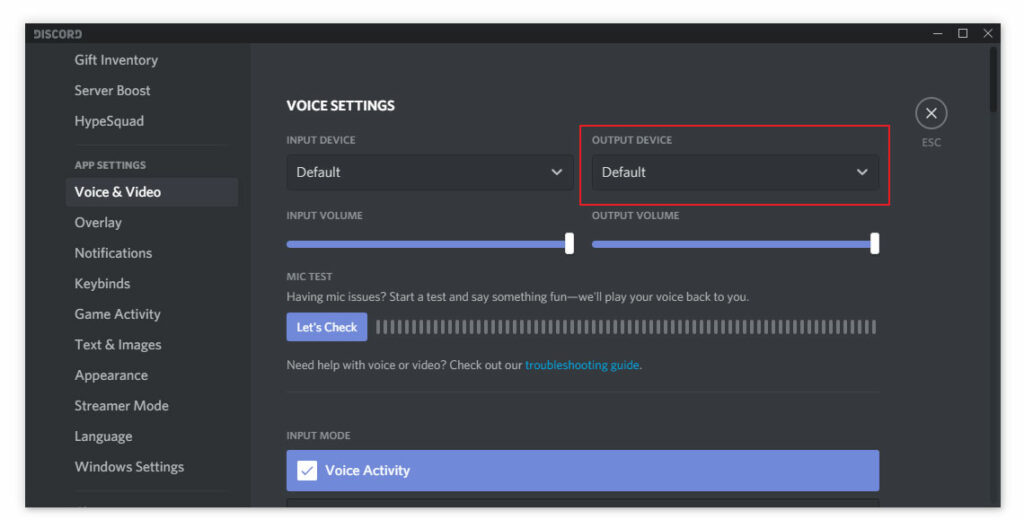
Task: Open Text & Images settings
Action: pos(118,345)
